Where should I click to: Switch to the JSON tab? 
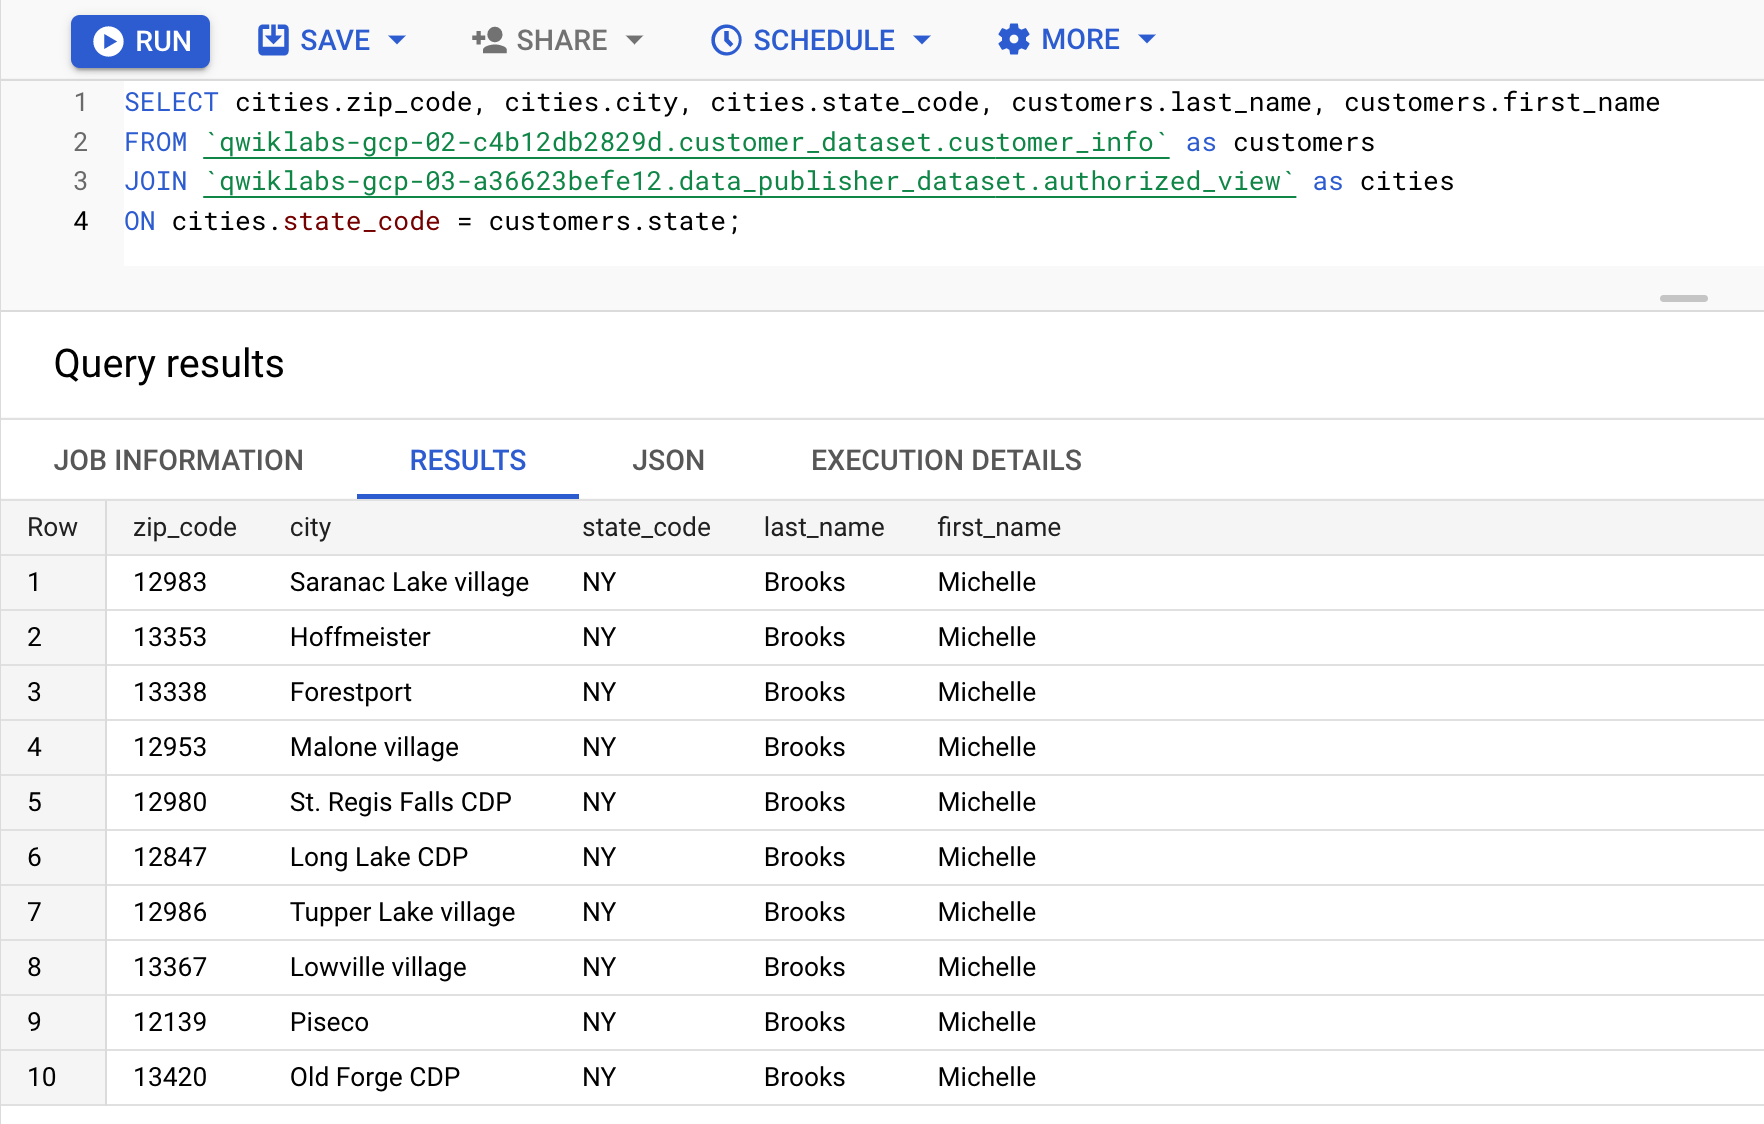(668, 460)
